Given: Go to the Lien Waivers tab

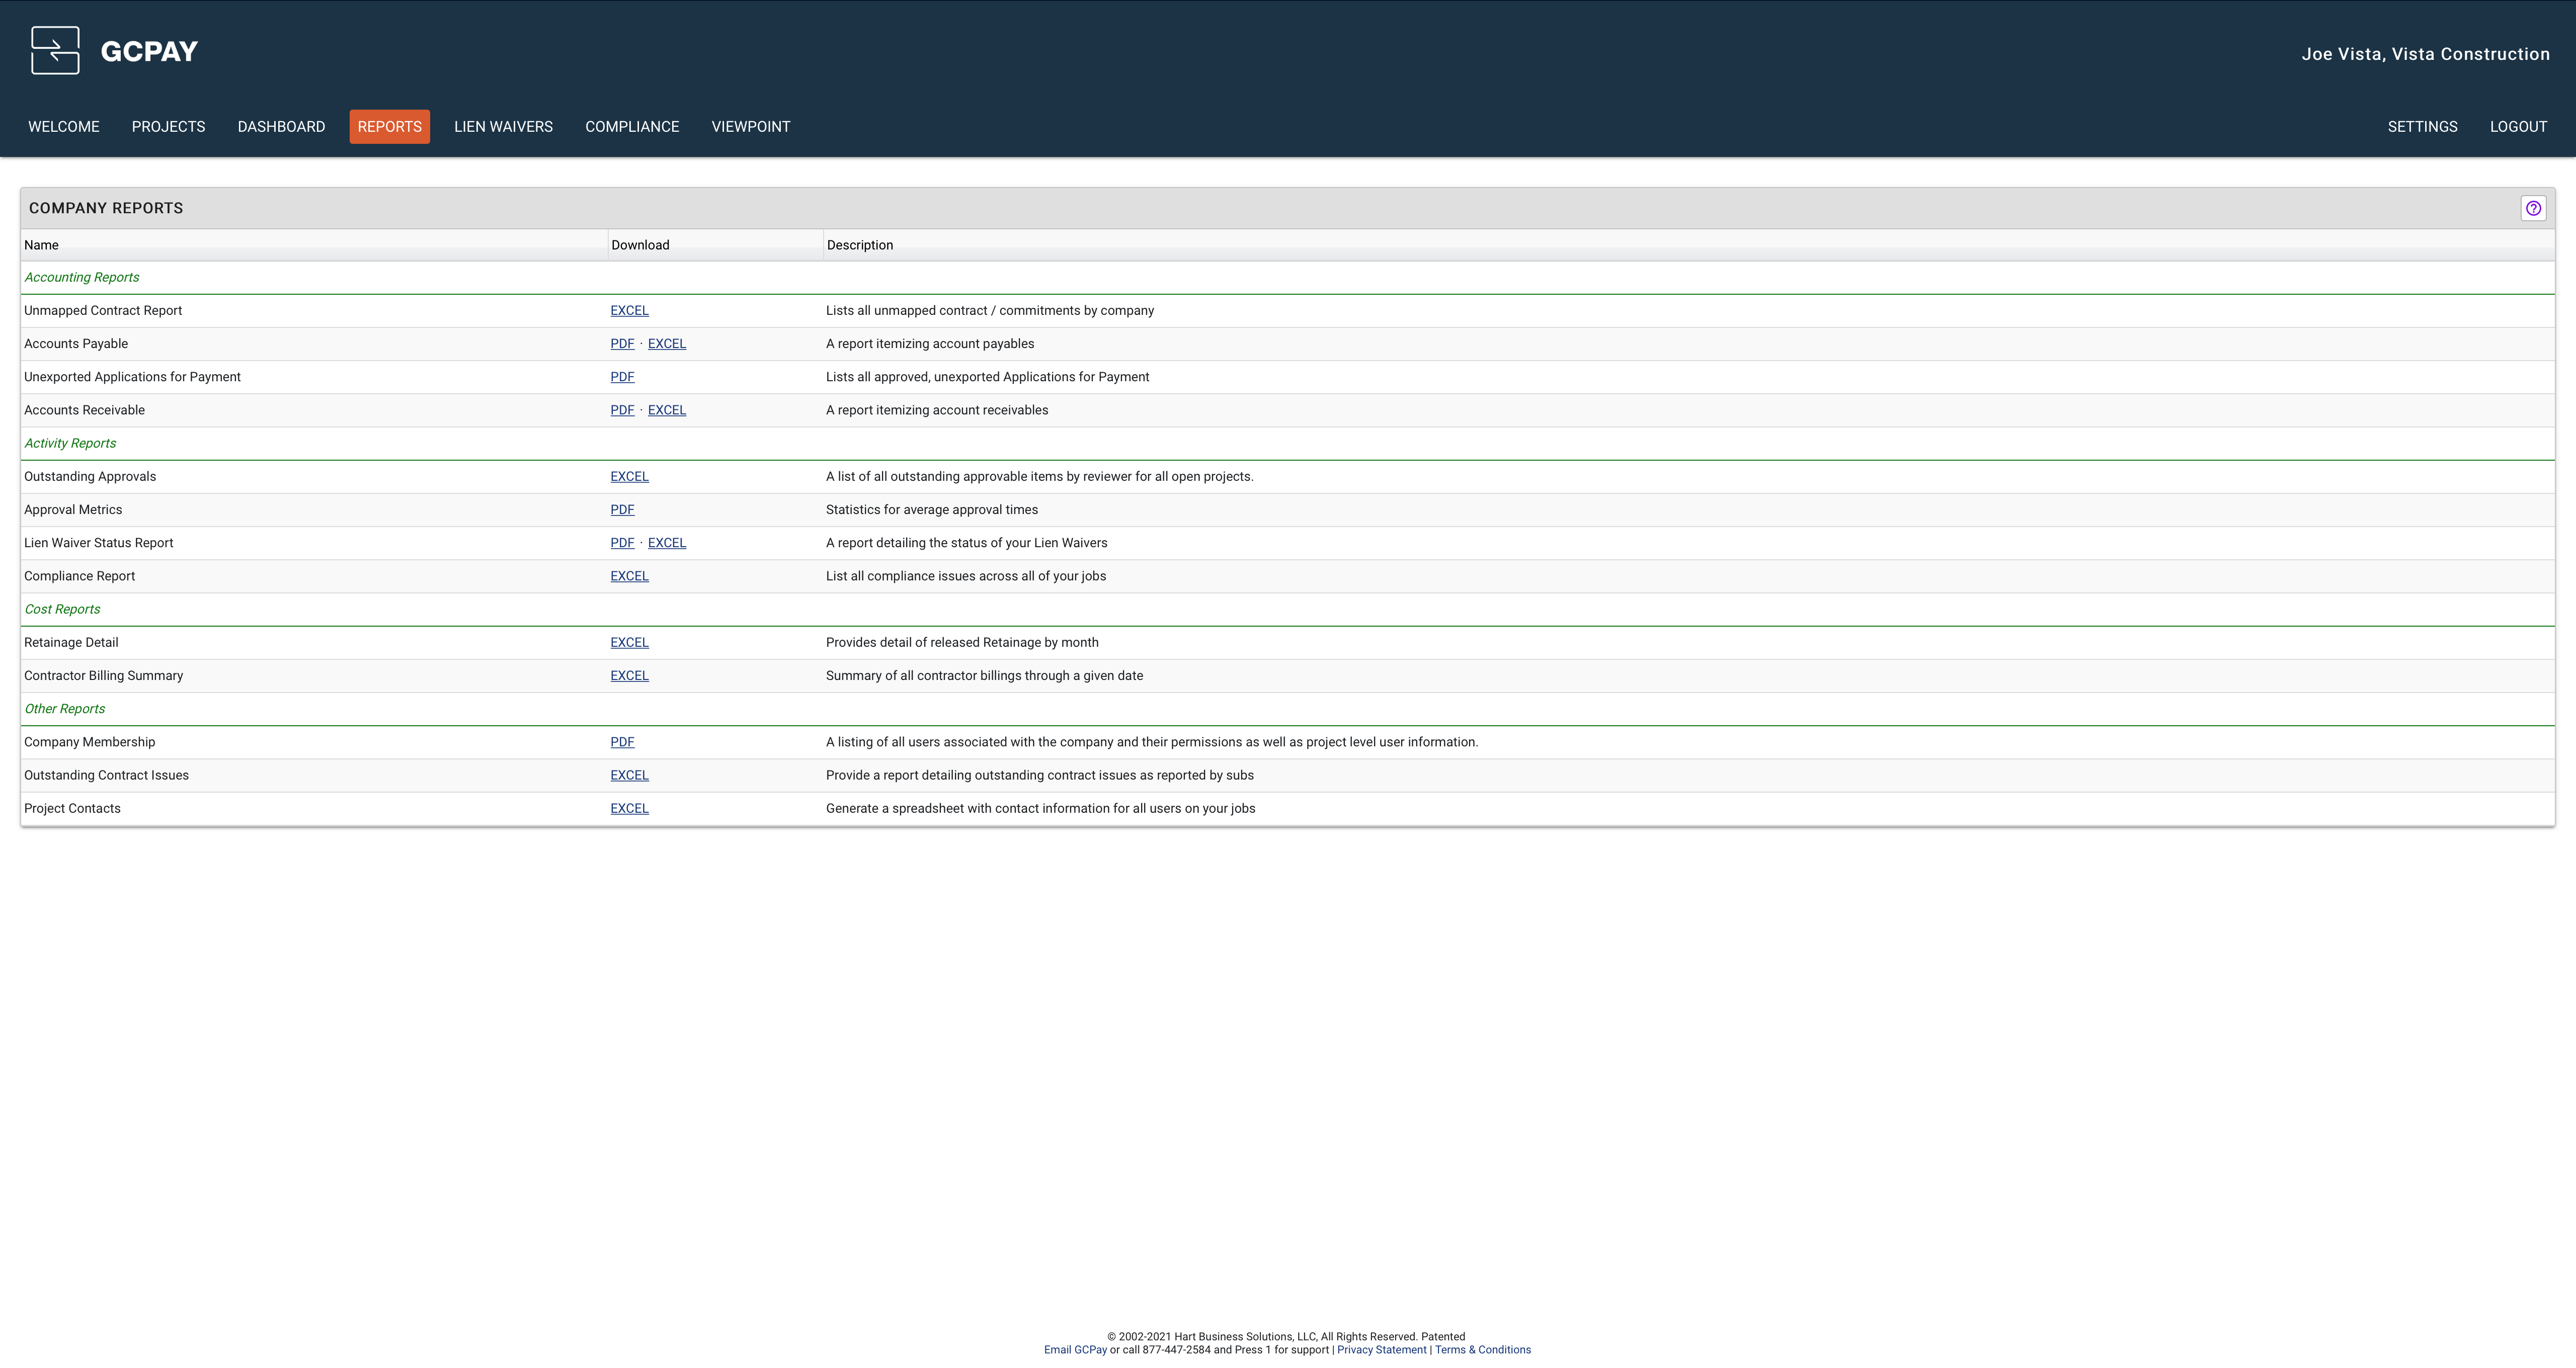Looking at the screenshot, I should (x=503, y=127).
